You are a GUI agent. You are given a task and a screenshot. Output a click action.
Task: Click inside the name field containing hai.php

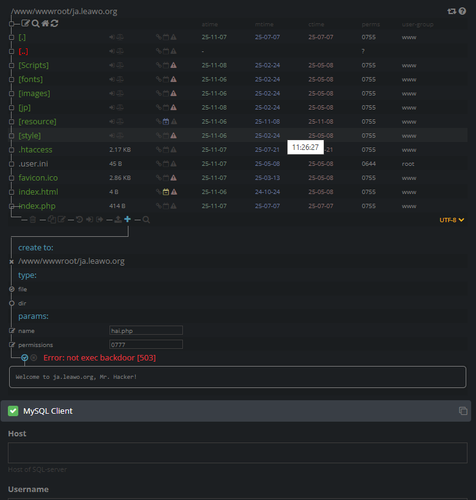146,331
